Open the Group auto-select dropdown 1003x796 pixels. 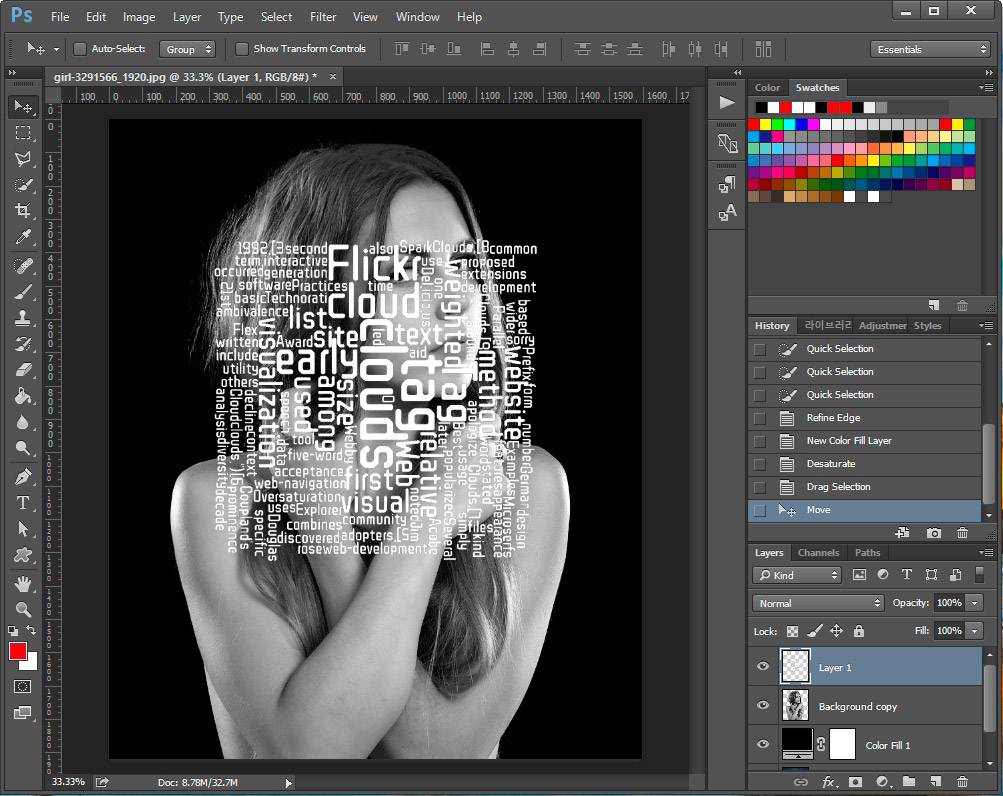pyautogui.click(x=188, y=49)
